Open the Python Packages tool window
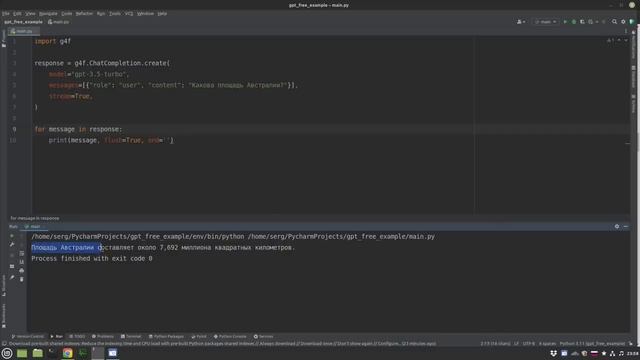This screenshot has width=640, height=360. coord(166,337)
